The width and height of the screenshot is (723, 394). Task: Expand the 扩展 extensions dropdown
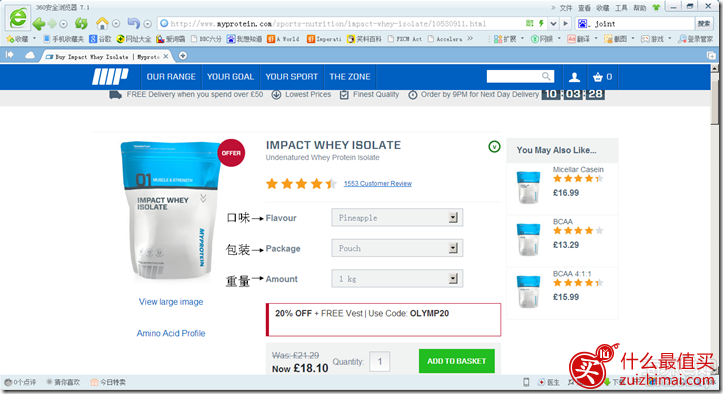point(522,39)
